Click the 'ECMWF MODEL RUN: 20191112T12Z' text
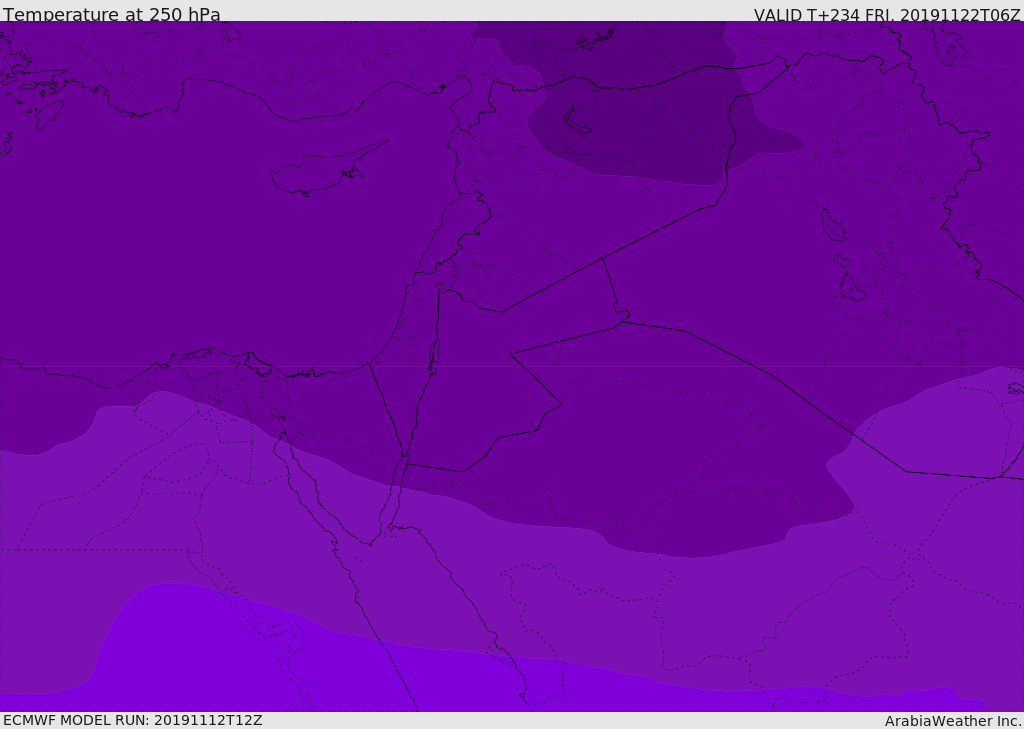The height and width of the screenshot is (729, 1024). 133,720
